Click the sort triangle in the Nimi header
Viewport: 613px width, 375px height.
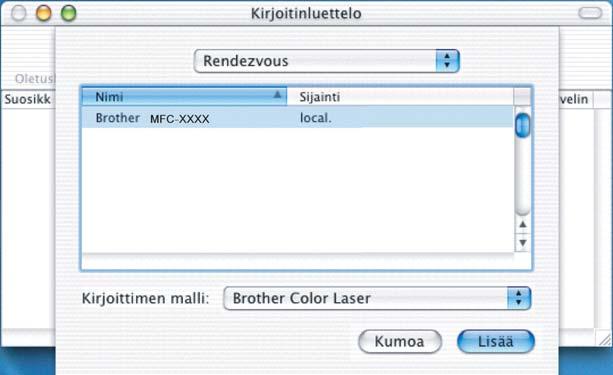277,95
